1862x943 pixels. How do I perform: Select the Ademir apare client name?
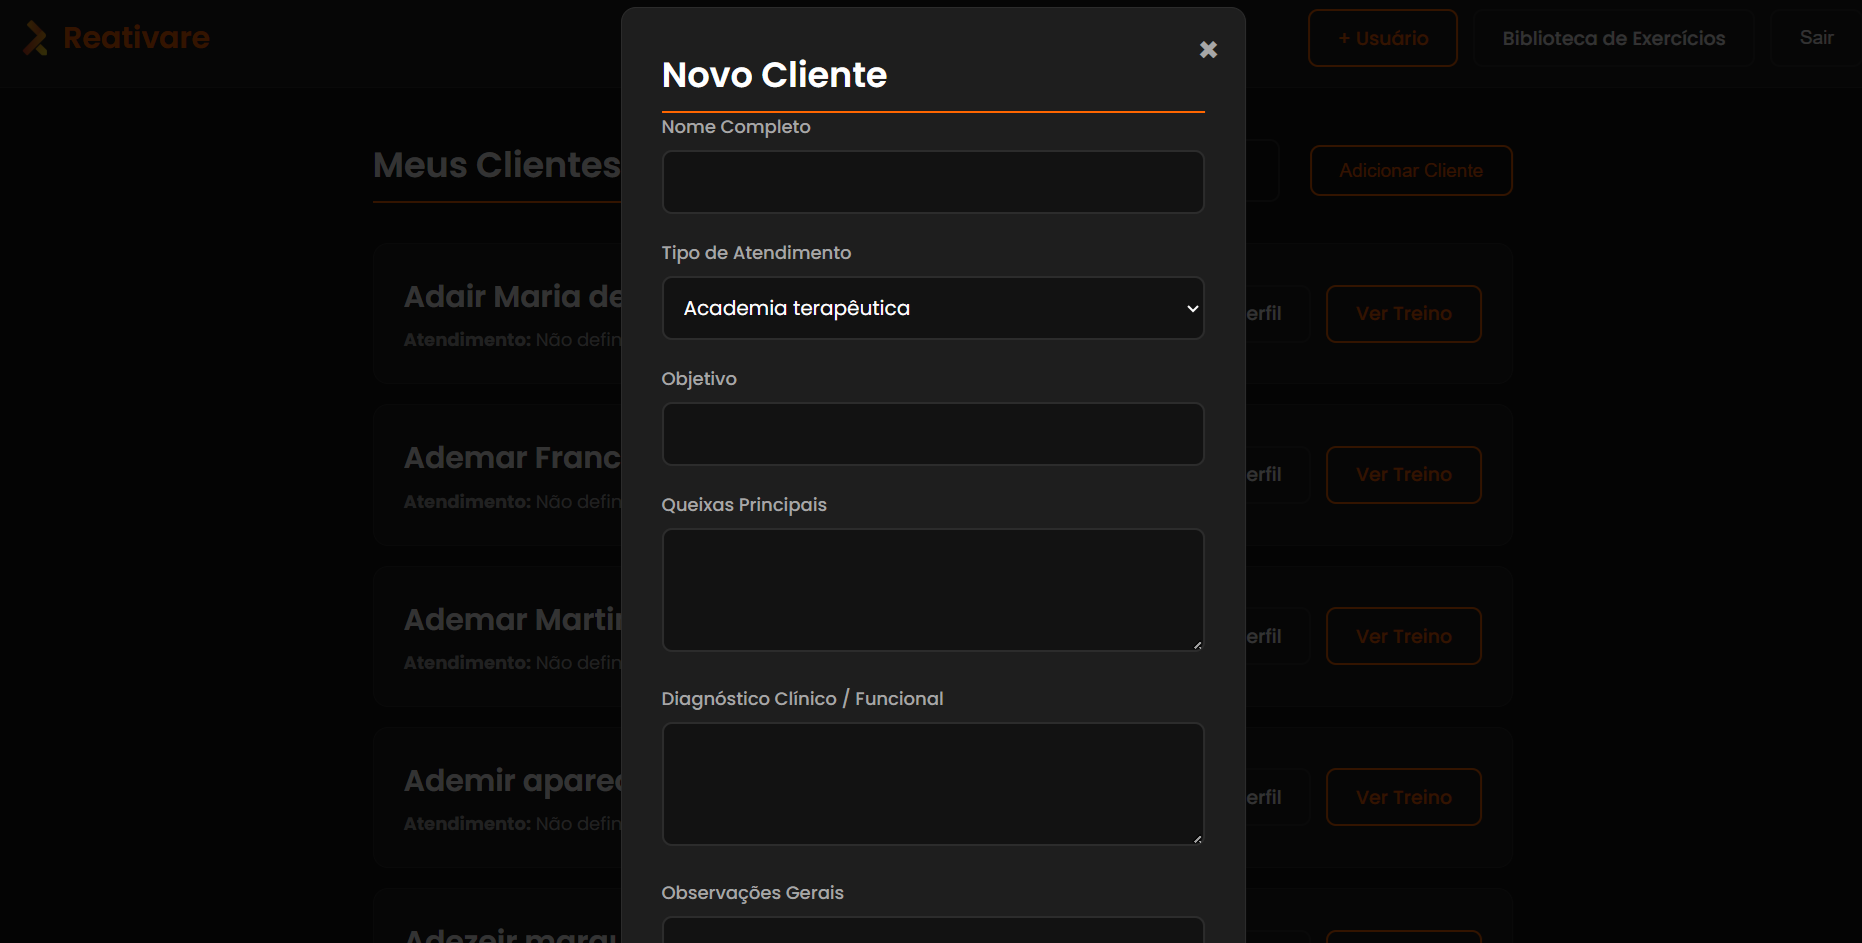512,781
